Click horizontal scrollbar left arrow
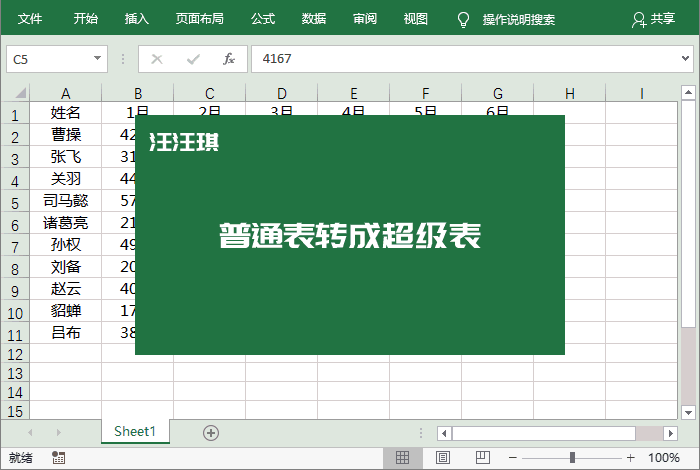 pos(444,433)
